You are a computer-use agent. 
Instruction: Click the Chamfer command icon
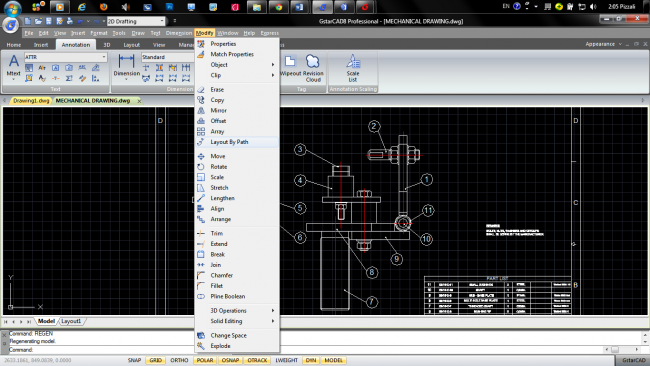click(201, 275)
